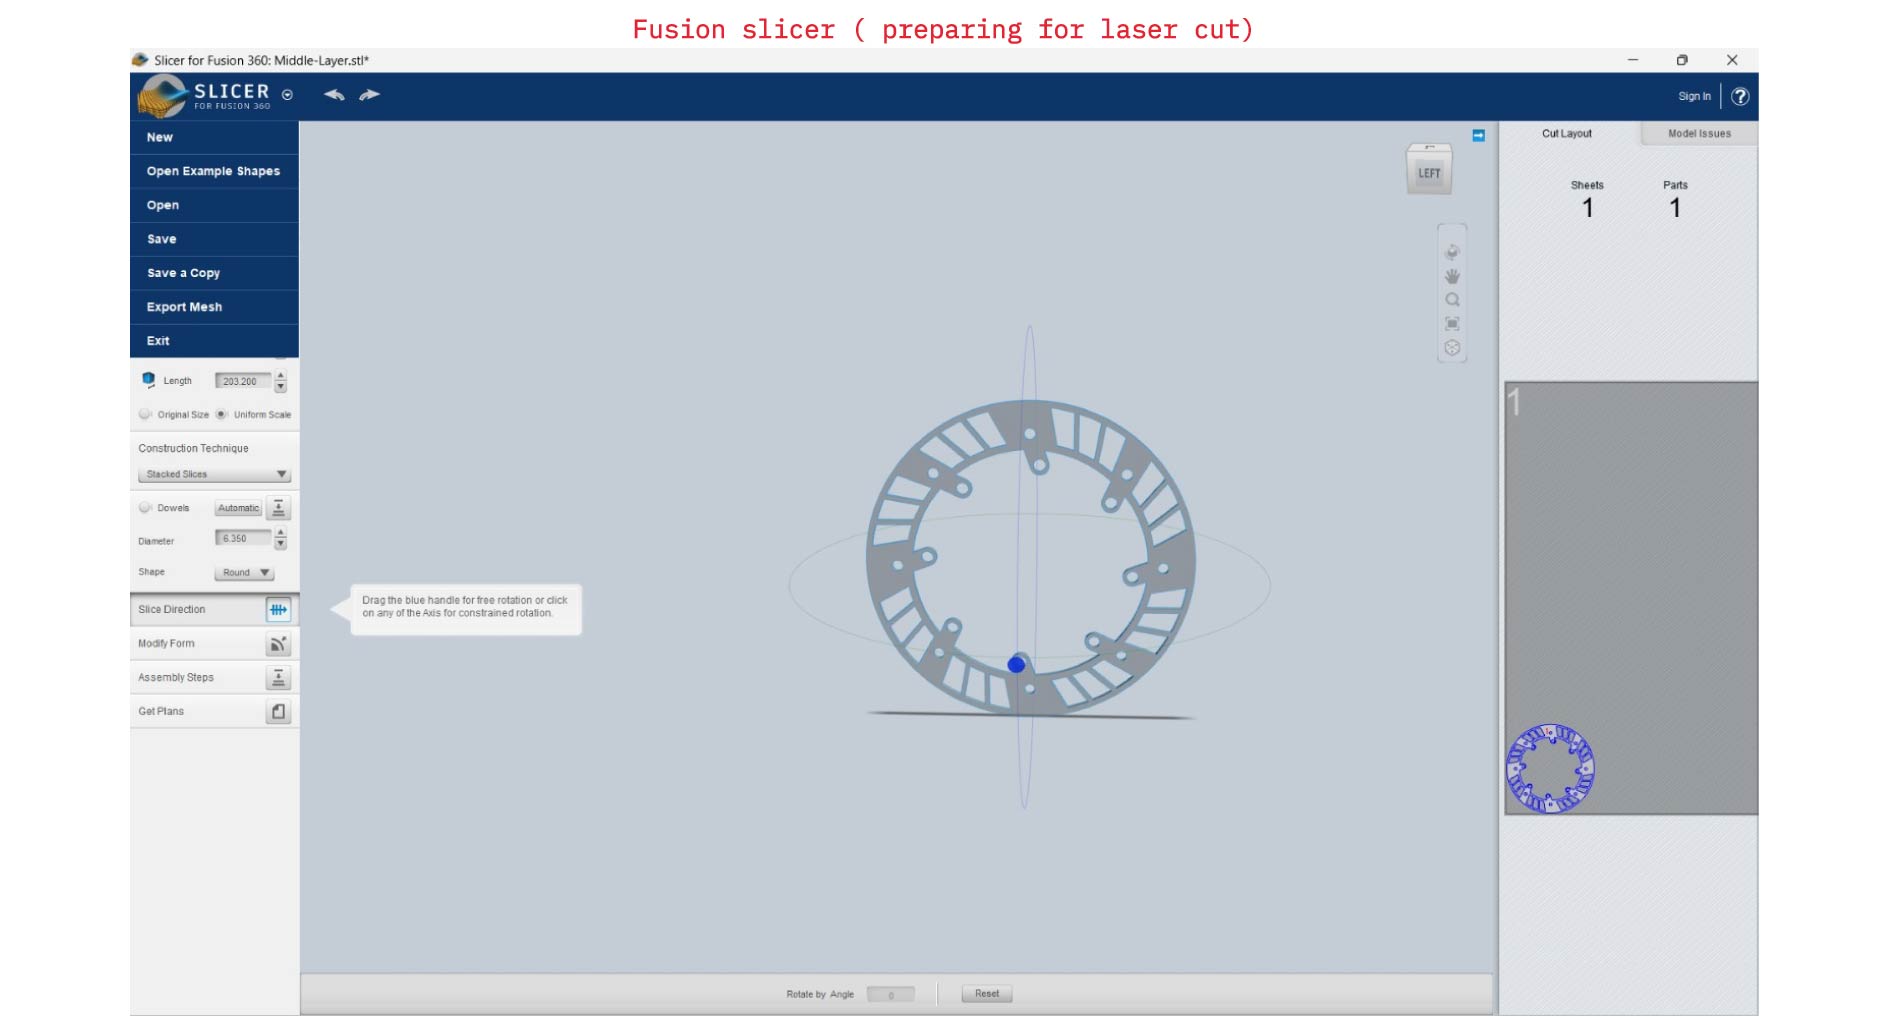Click the Rotate by Angle input field
1889x1031 pixels.
[890, 995]
